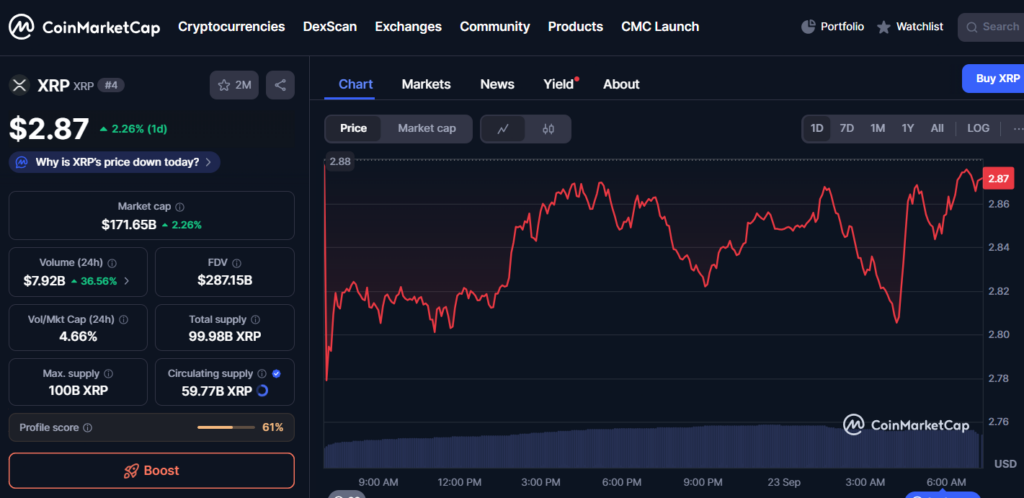Click the Search input field
Viewport: 1024px width, 498px height.
click(x=991, y=27)
